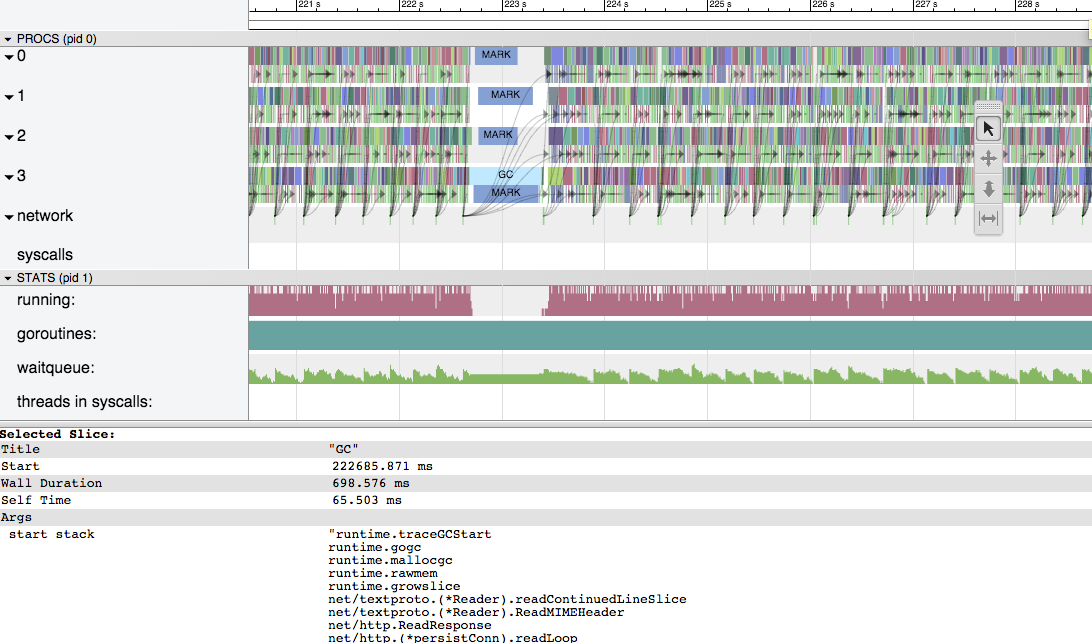Select the MARK slice in proc 0
1092x643 pixels.
tap(496, 55)
